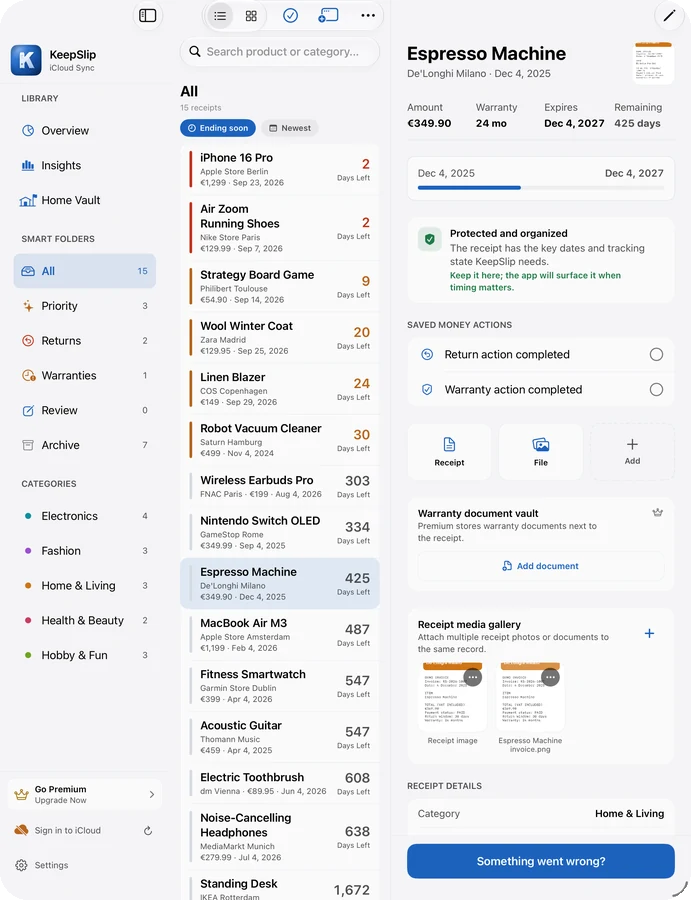Filter by Home & Living category
The width and height of the screenshot is (691, 900).
point(84,585)
